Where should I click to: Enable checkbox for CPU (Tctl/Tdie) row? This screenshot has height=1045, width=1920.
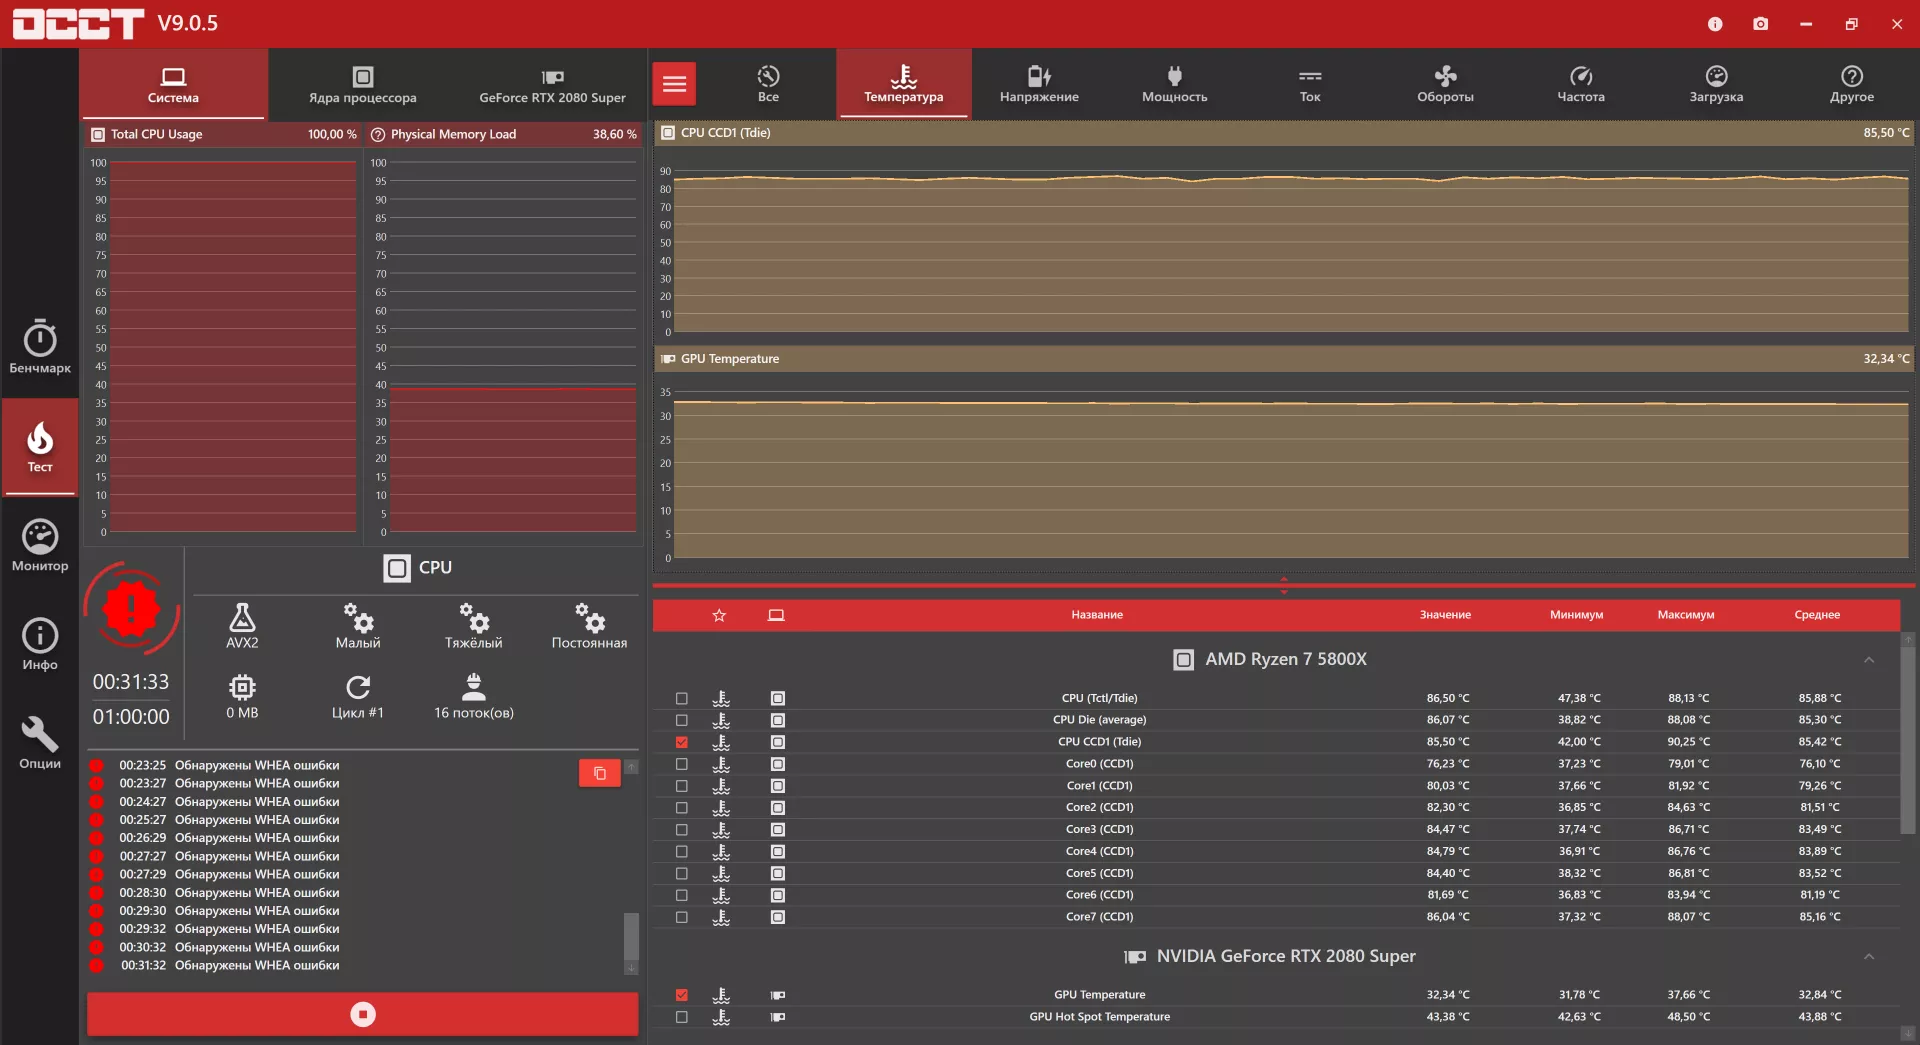coord(682,699)
